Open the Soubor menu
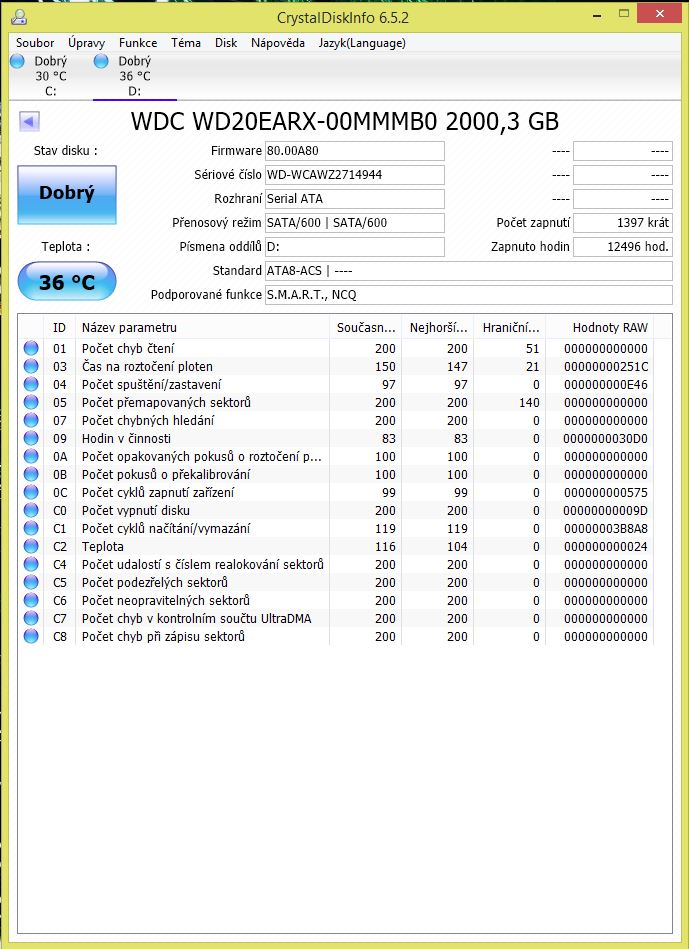The image size is (689, 949). (35, 43)
